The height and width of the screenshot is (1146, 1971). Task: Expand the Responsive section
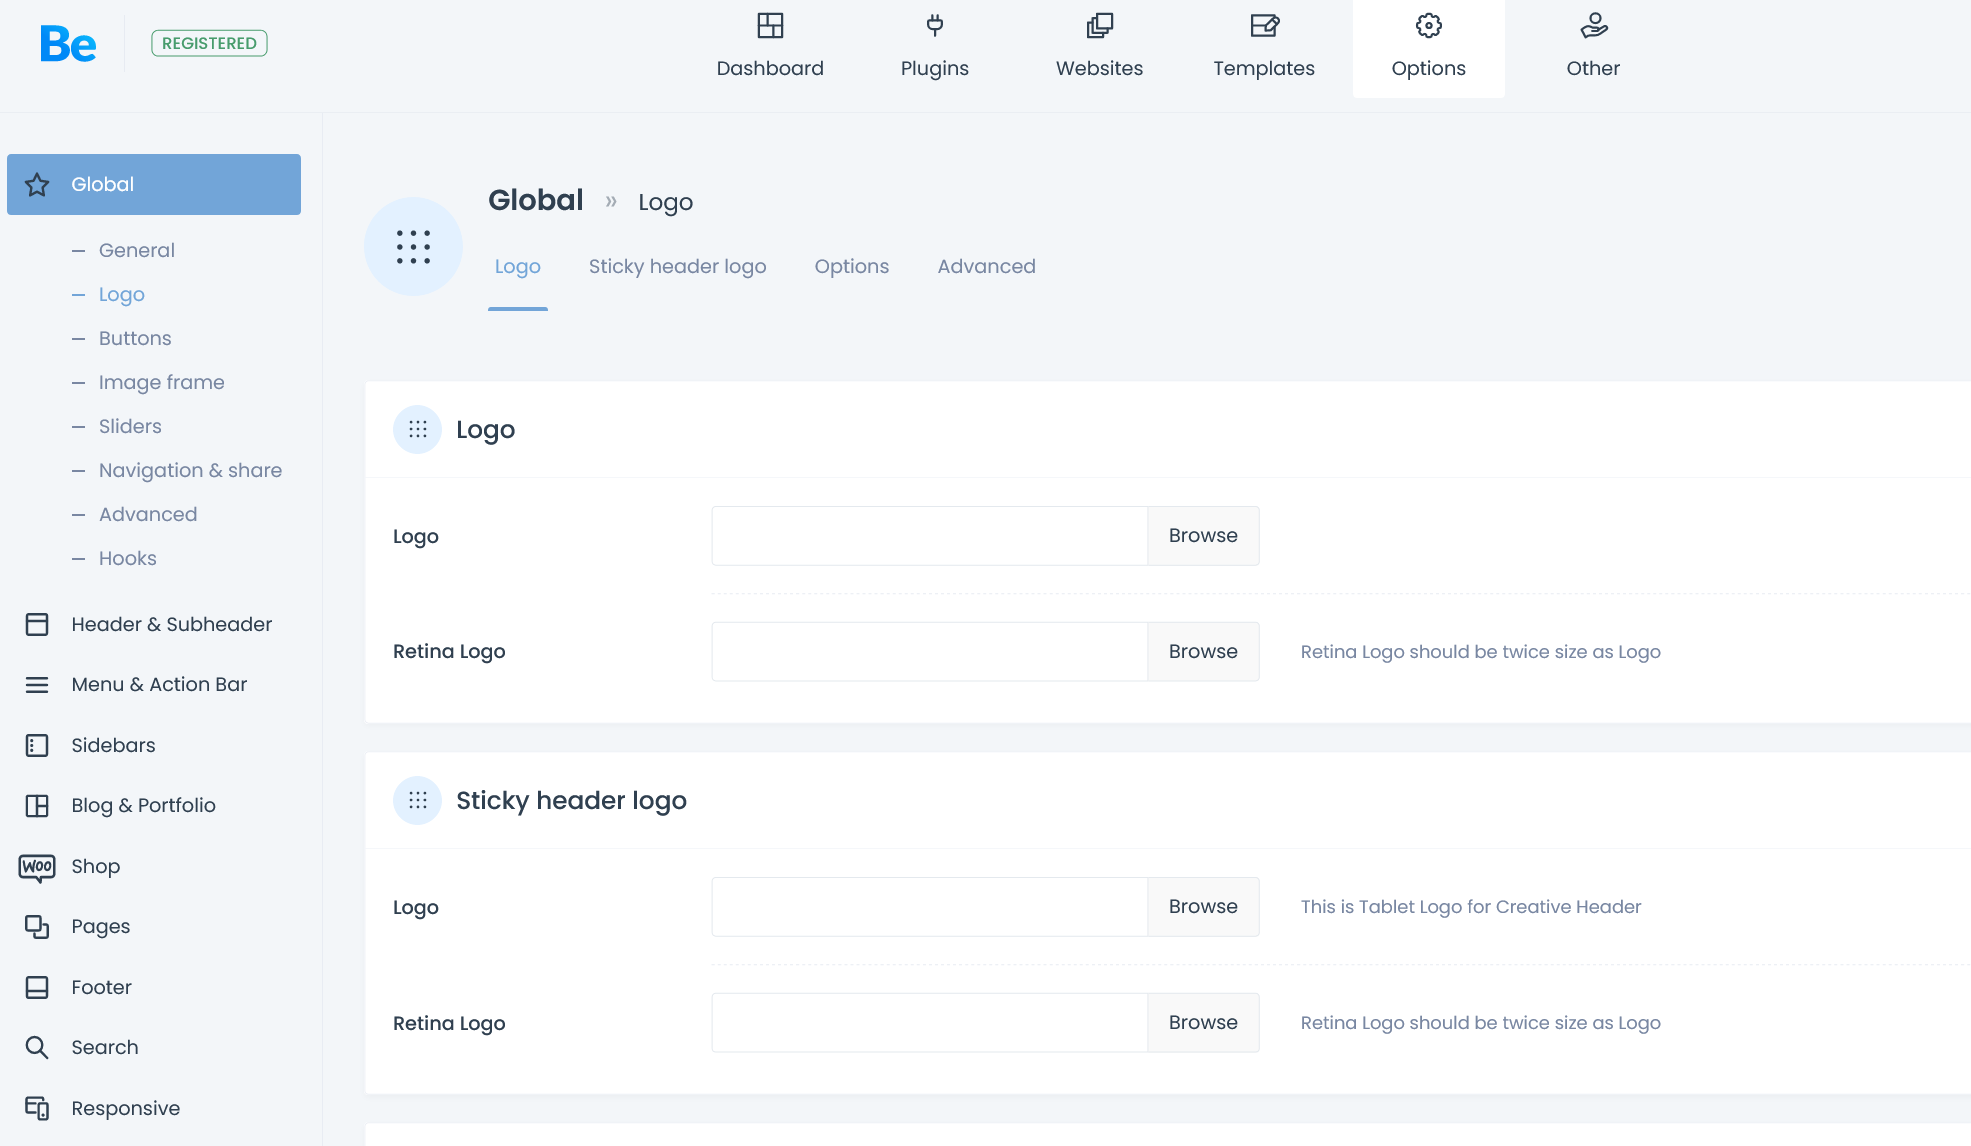[x=125, y=1108]
